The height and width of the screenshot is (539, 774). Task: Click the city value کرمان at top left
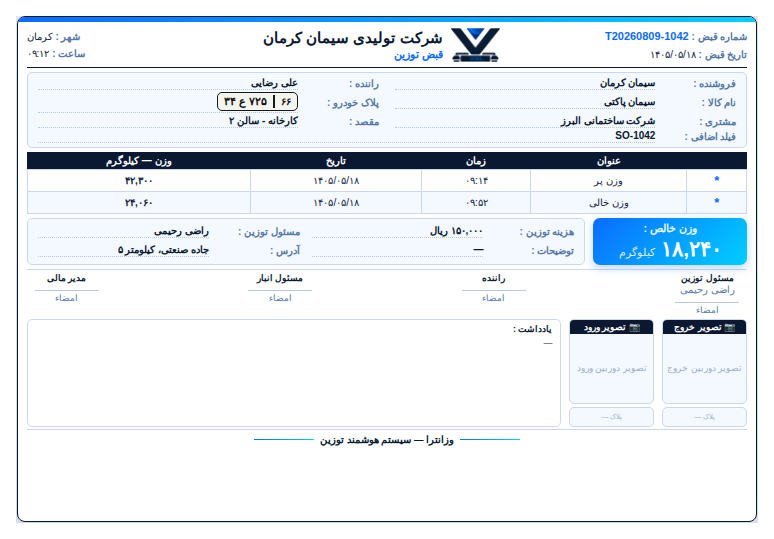(x=39, y=37)
